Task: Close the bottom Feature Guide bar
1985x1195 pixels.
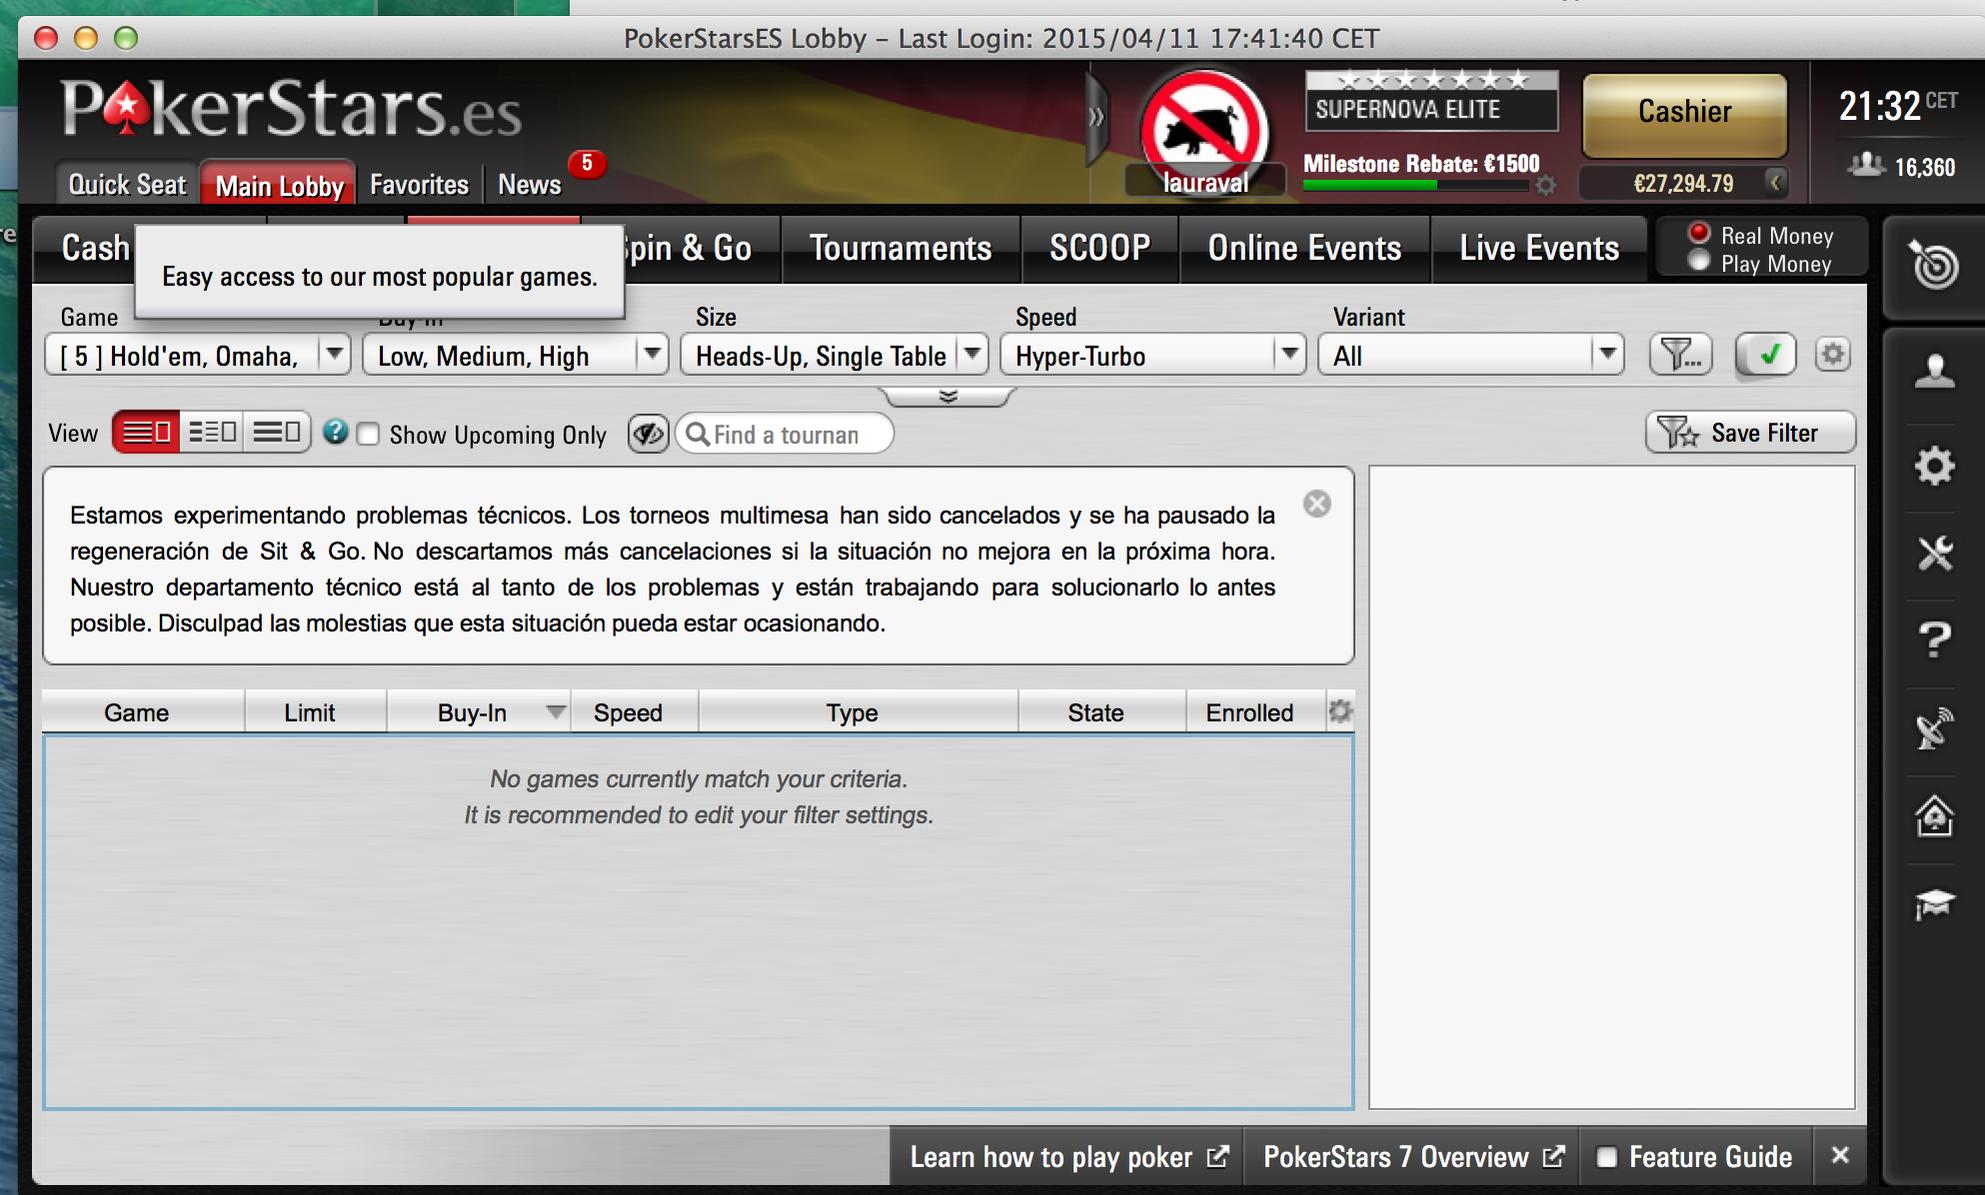Action: click(1840, 1156)
